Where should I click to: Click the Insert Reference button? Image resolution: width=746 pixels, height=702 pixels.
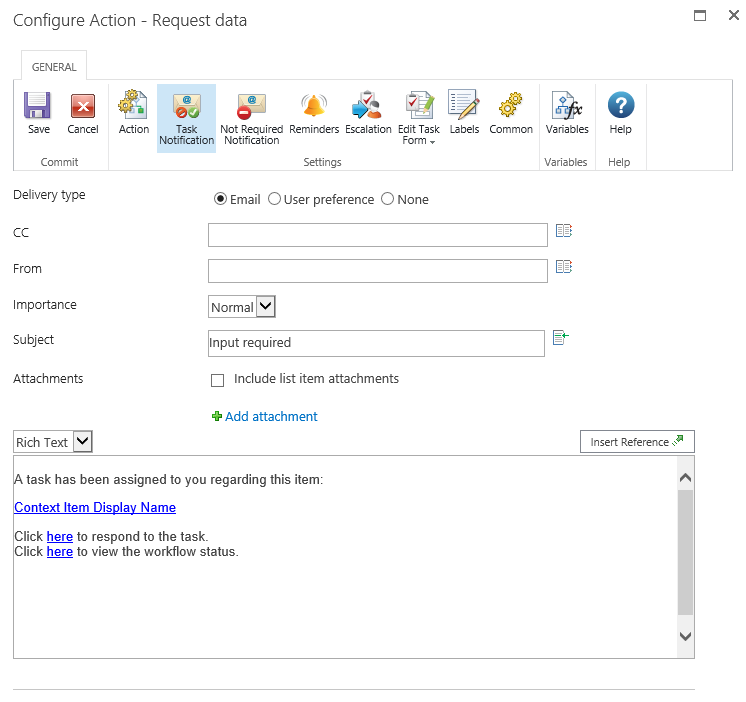637,442
